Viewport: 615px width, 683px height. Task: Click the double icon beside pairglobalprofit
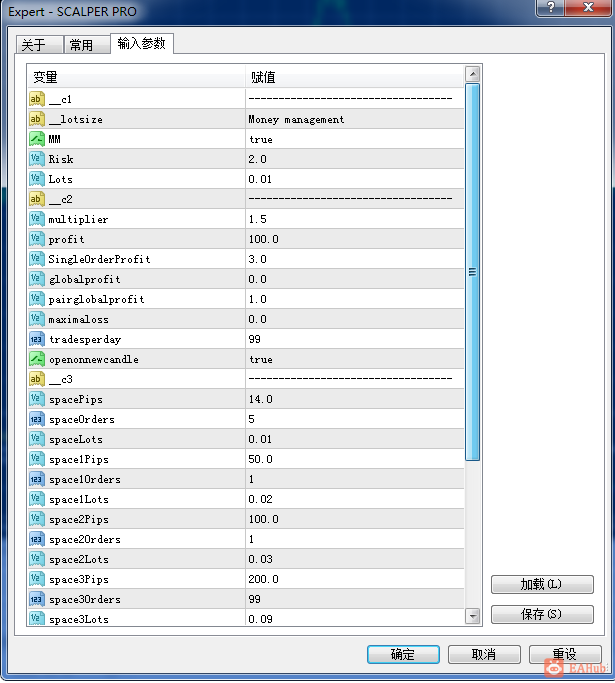click(x=37, y=299)
